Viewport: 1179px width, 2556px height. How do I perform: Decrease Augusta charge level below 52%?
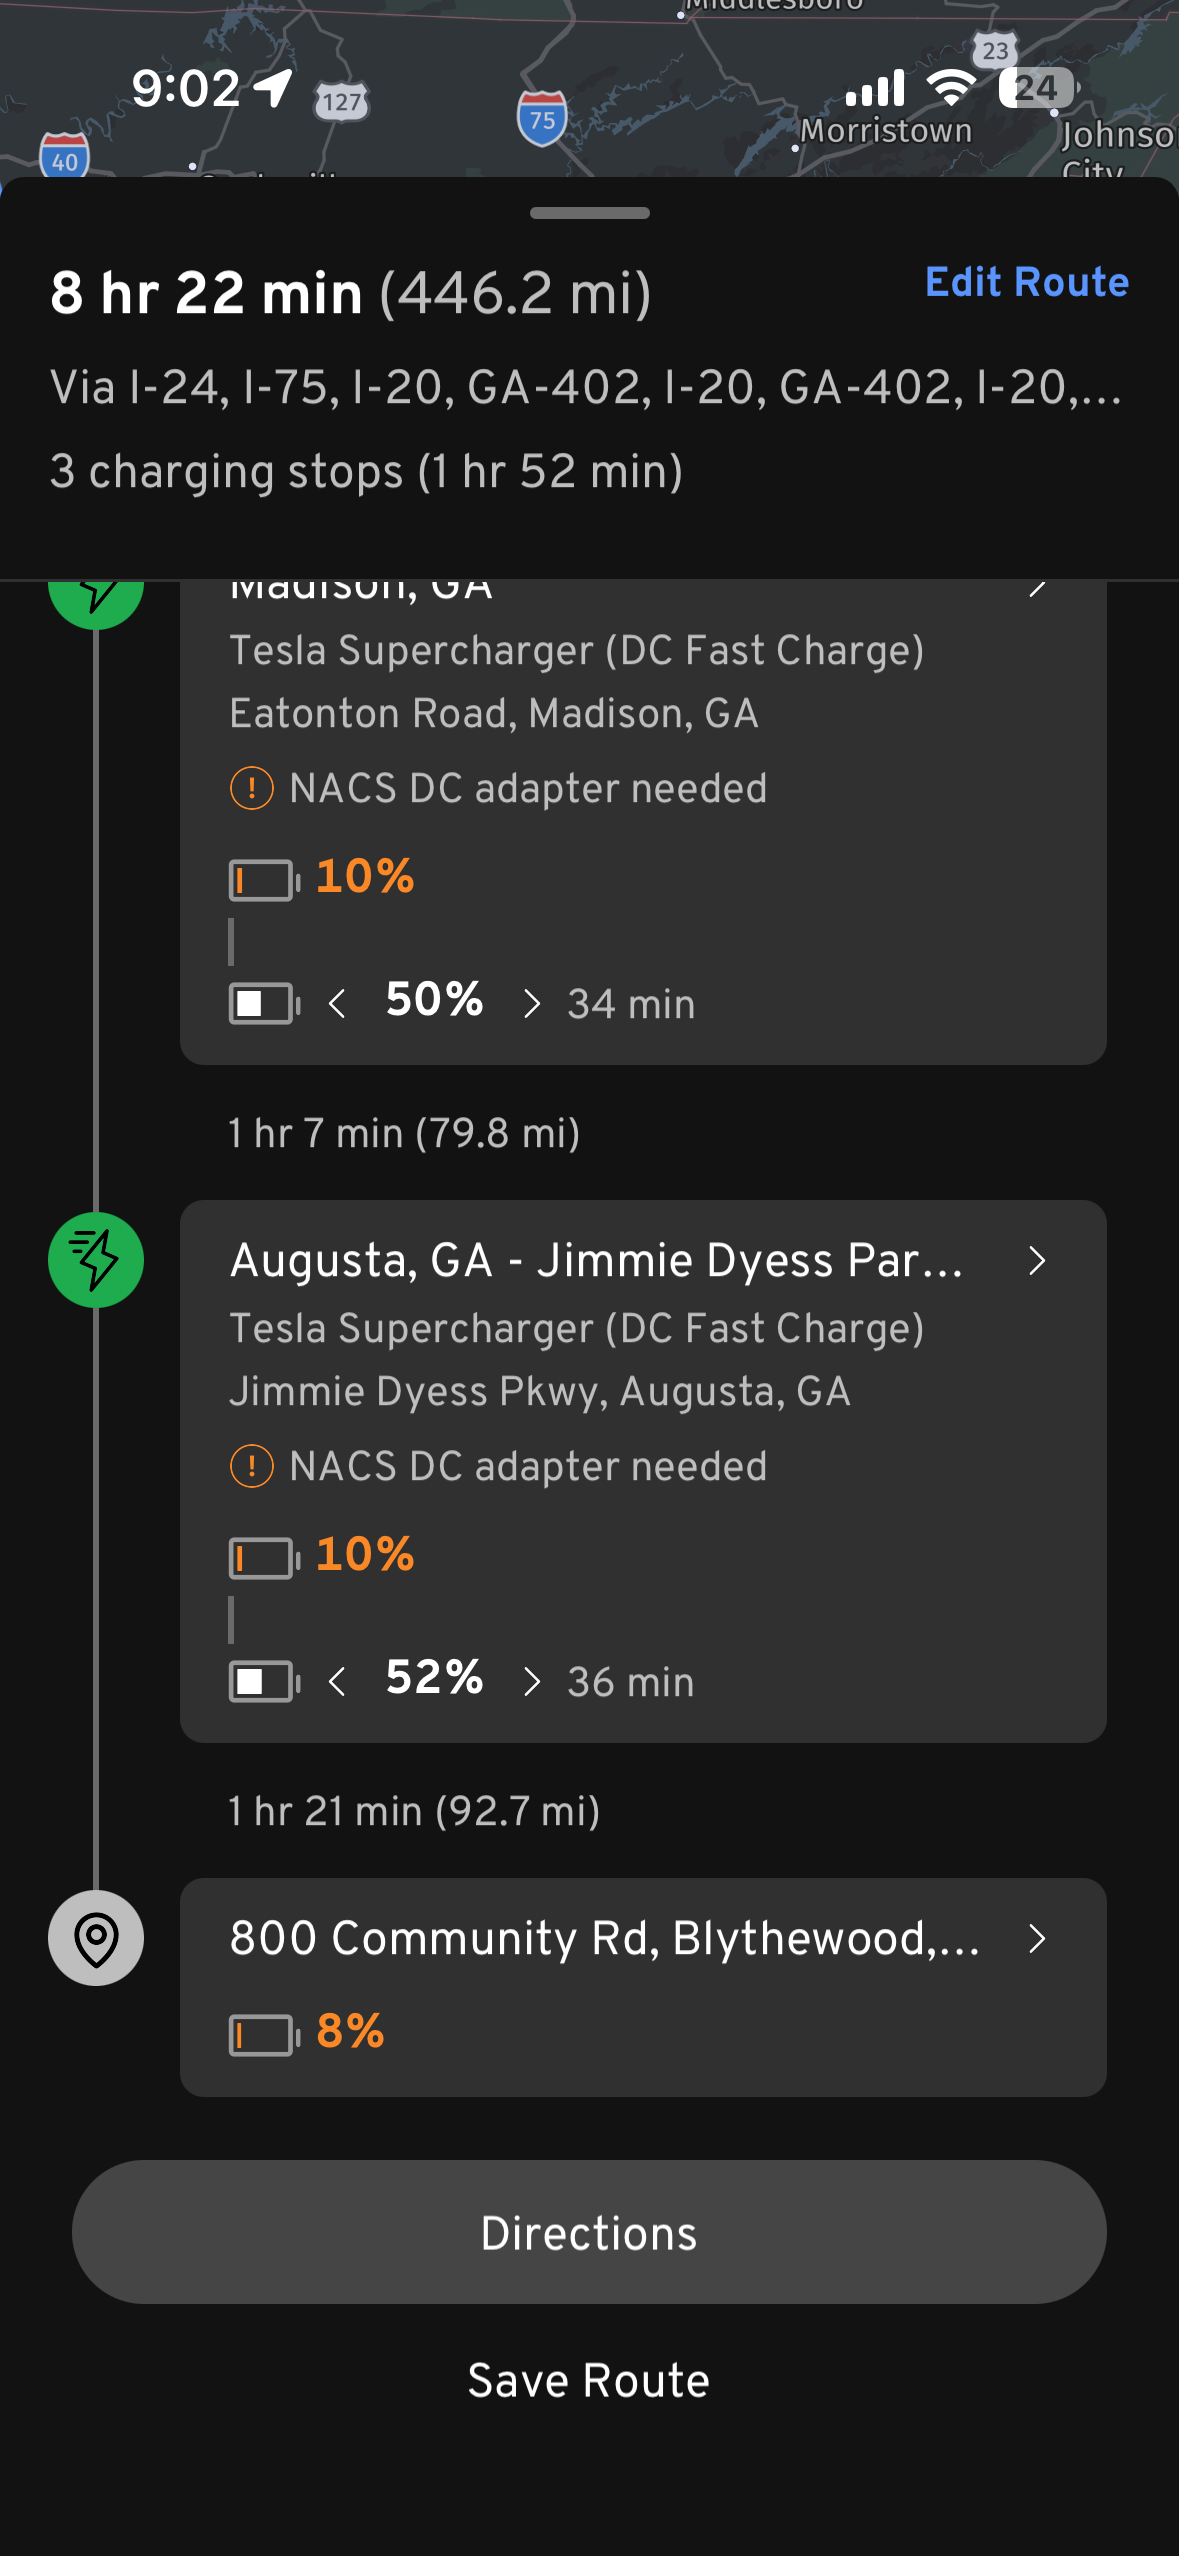click(x=338, y=1681)
